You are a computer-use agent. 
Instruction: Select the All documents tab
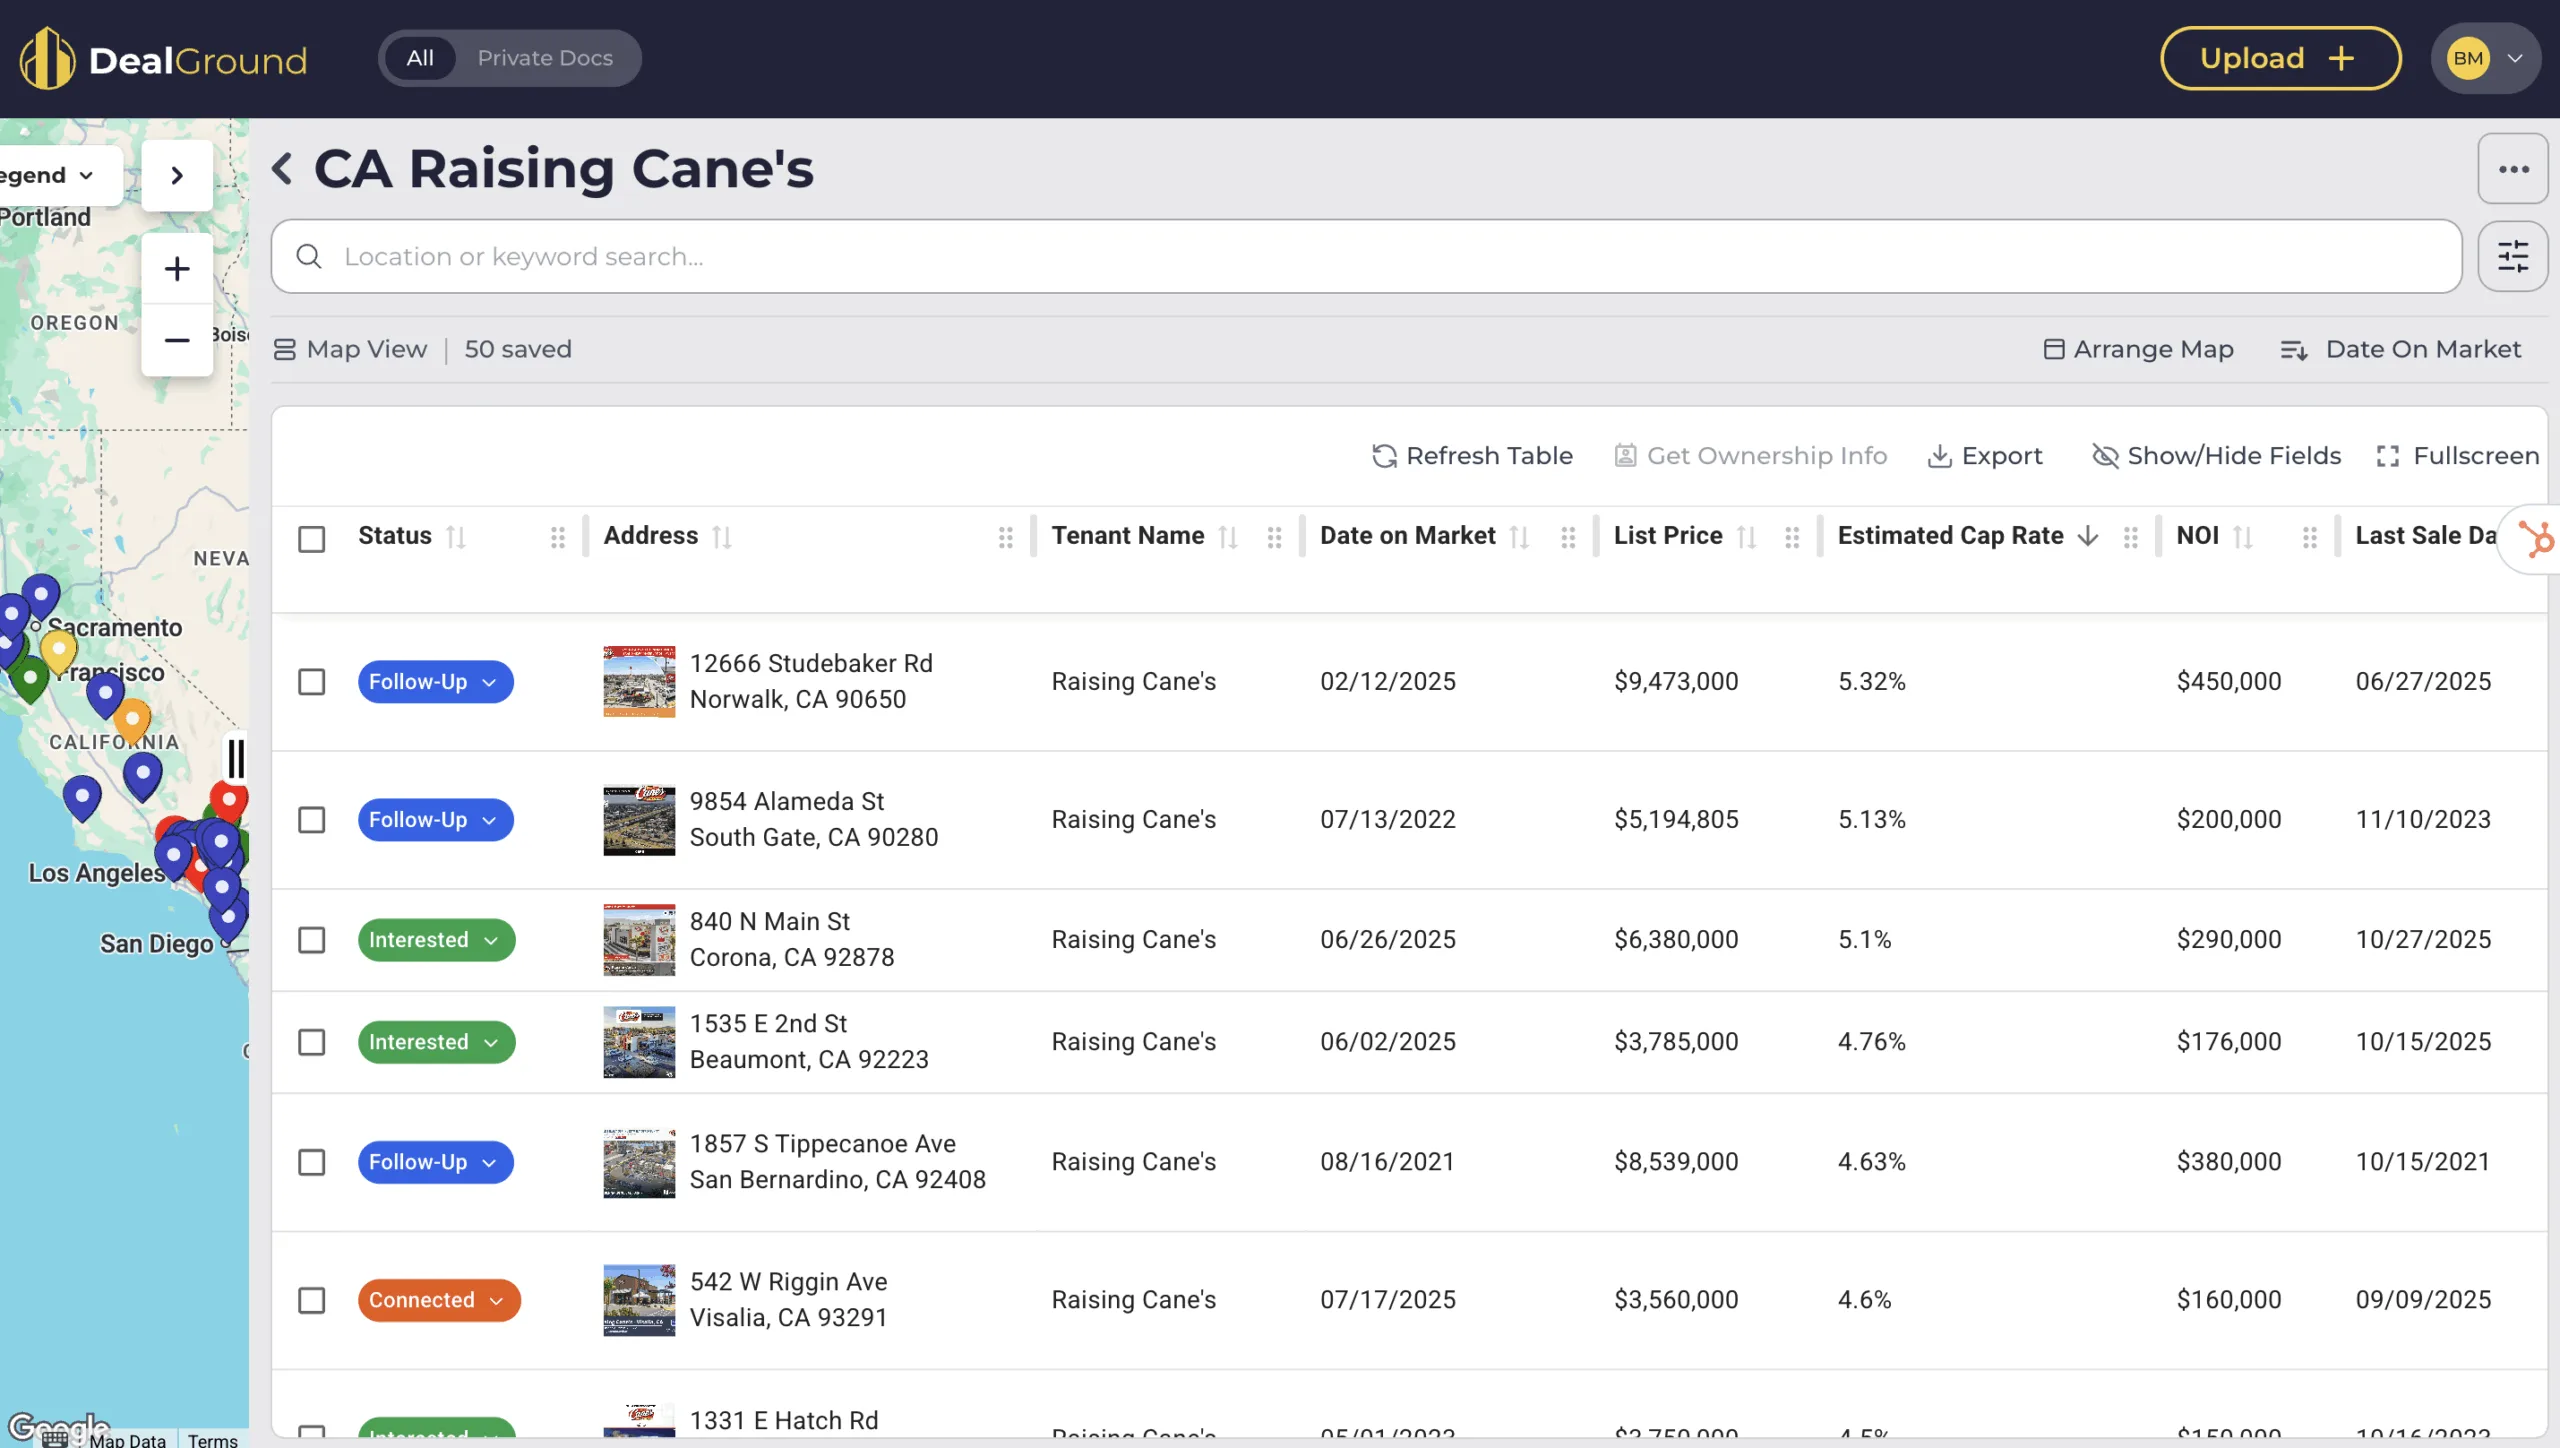(420, 57)
